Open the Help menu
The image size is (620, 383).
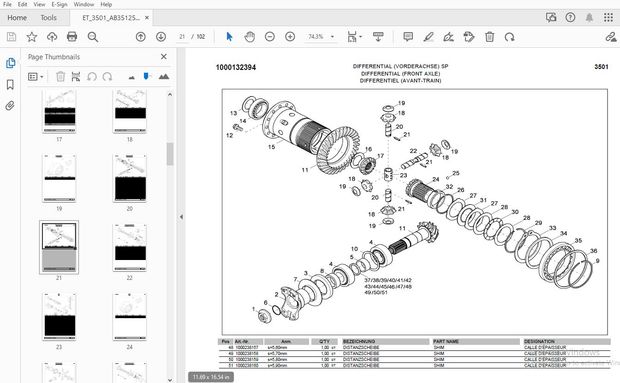(106, 4)
